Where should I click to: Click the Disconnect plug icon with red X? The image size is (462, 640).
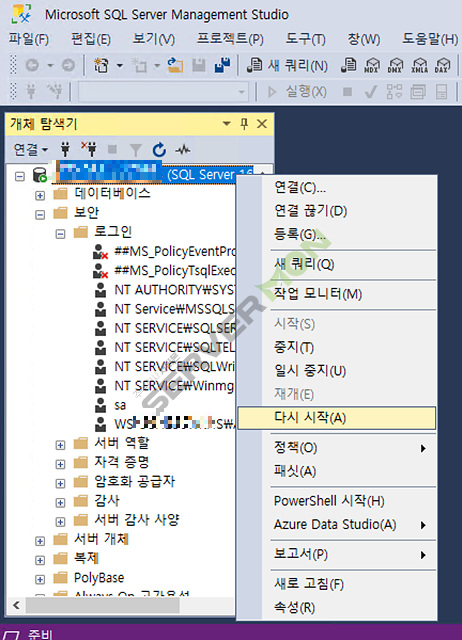88,149
